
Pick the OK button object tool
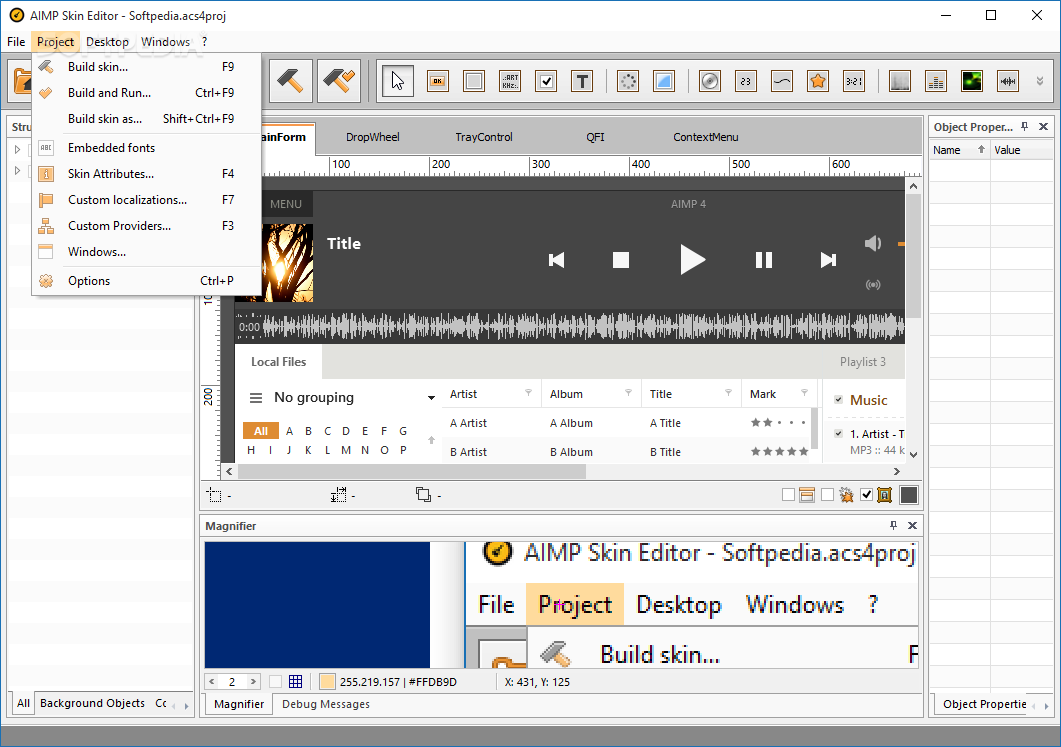[x=438, y=82]
